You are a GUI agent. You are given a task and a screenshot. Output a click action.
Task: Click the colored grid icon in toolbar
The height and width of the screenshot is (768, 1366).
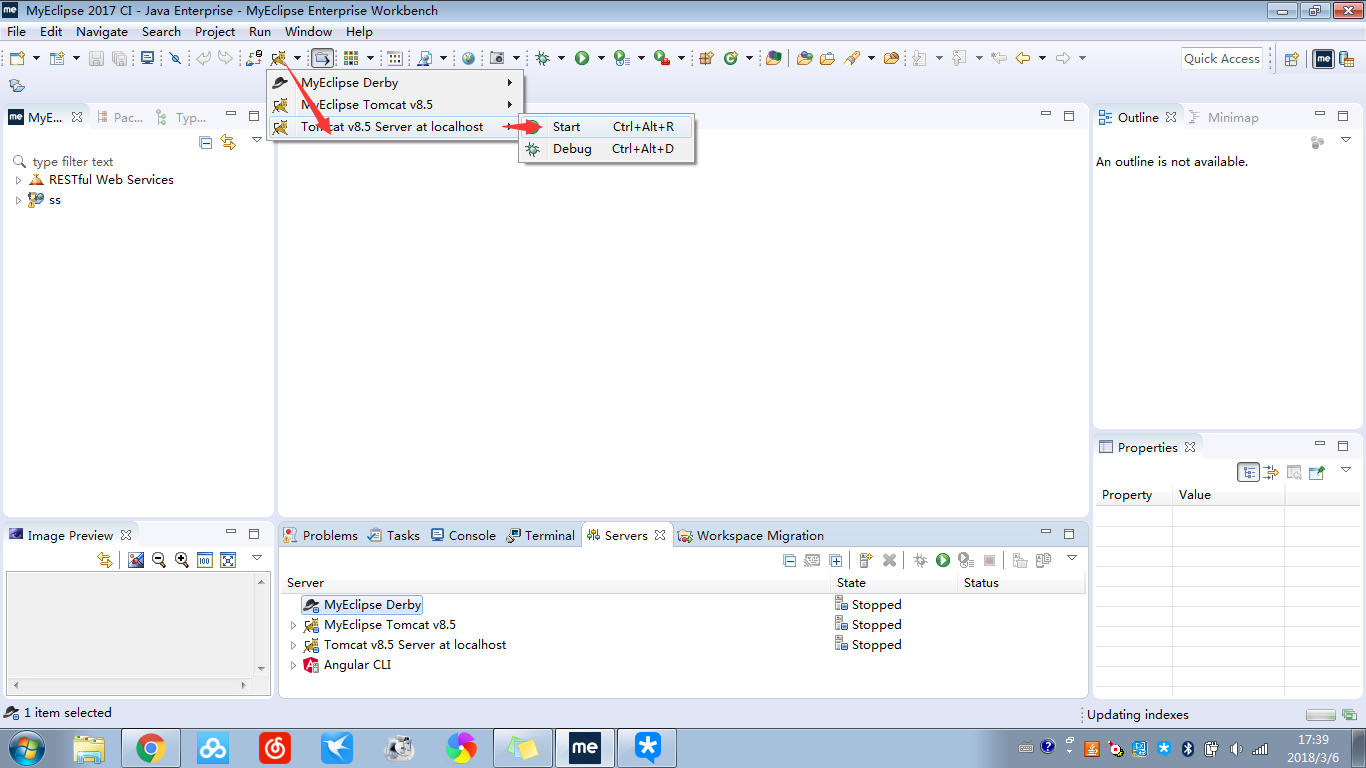coord(351,59)
